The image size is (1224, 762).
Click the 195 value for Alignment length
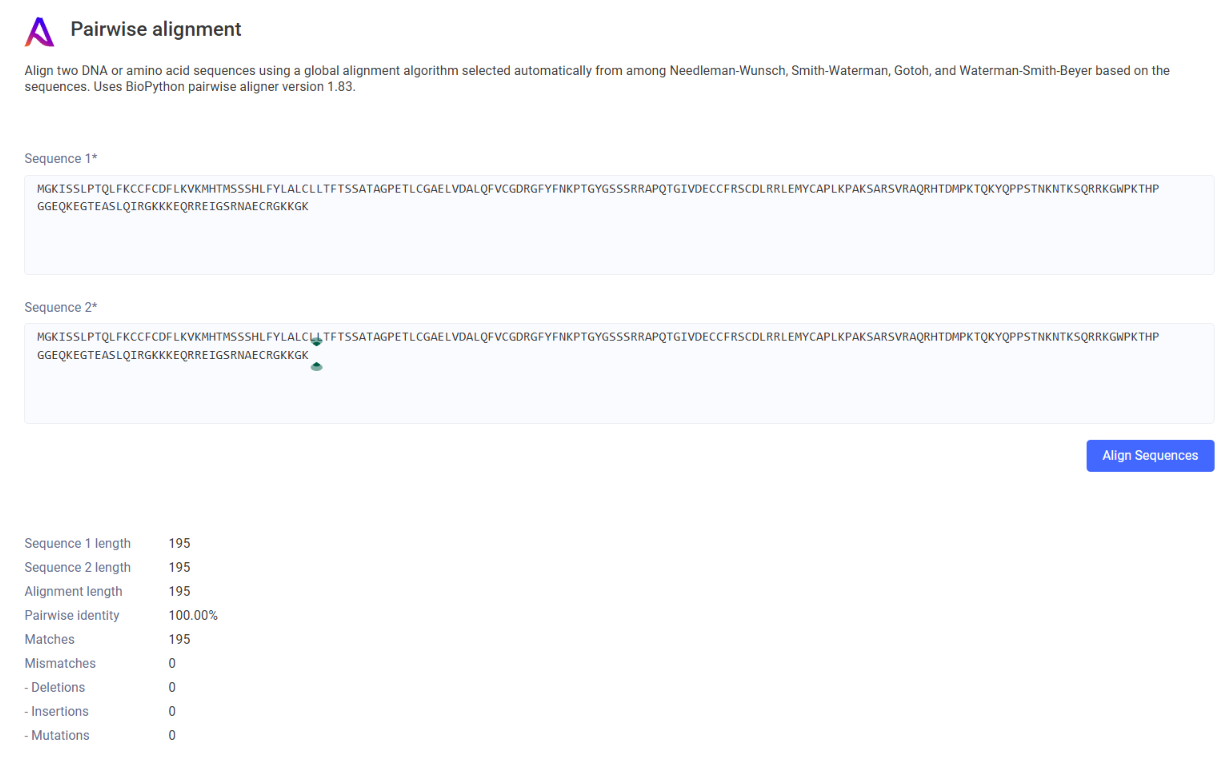click(180, 591)
